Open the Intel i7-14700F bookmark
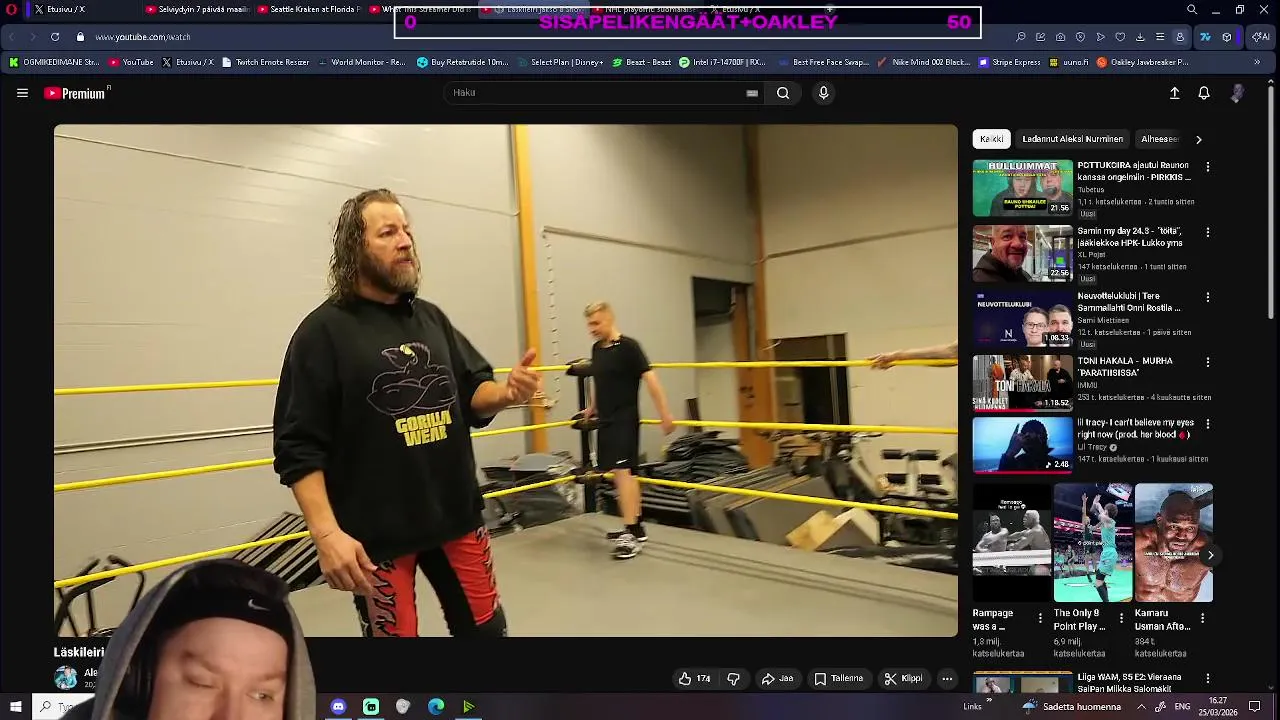Image resolution: width=1280 pixels, height=720 pixels. click(x=722, y=62)
